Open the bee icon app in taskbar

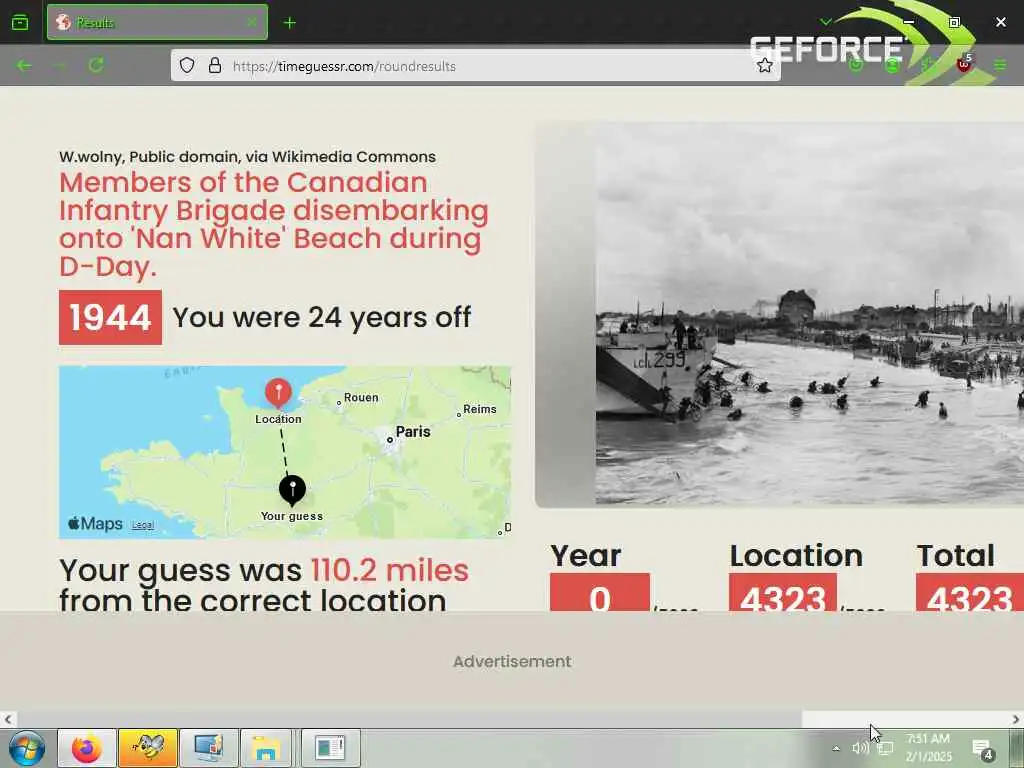(x=148, y=748)
